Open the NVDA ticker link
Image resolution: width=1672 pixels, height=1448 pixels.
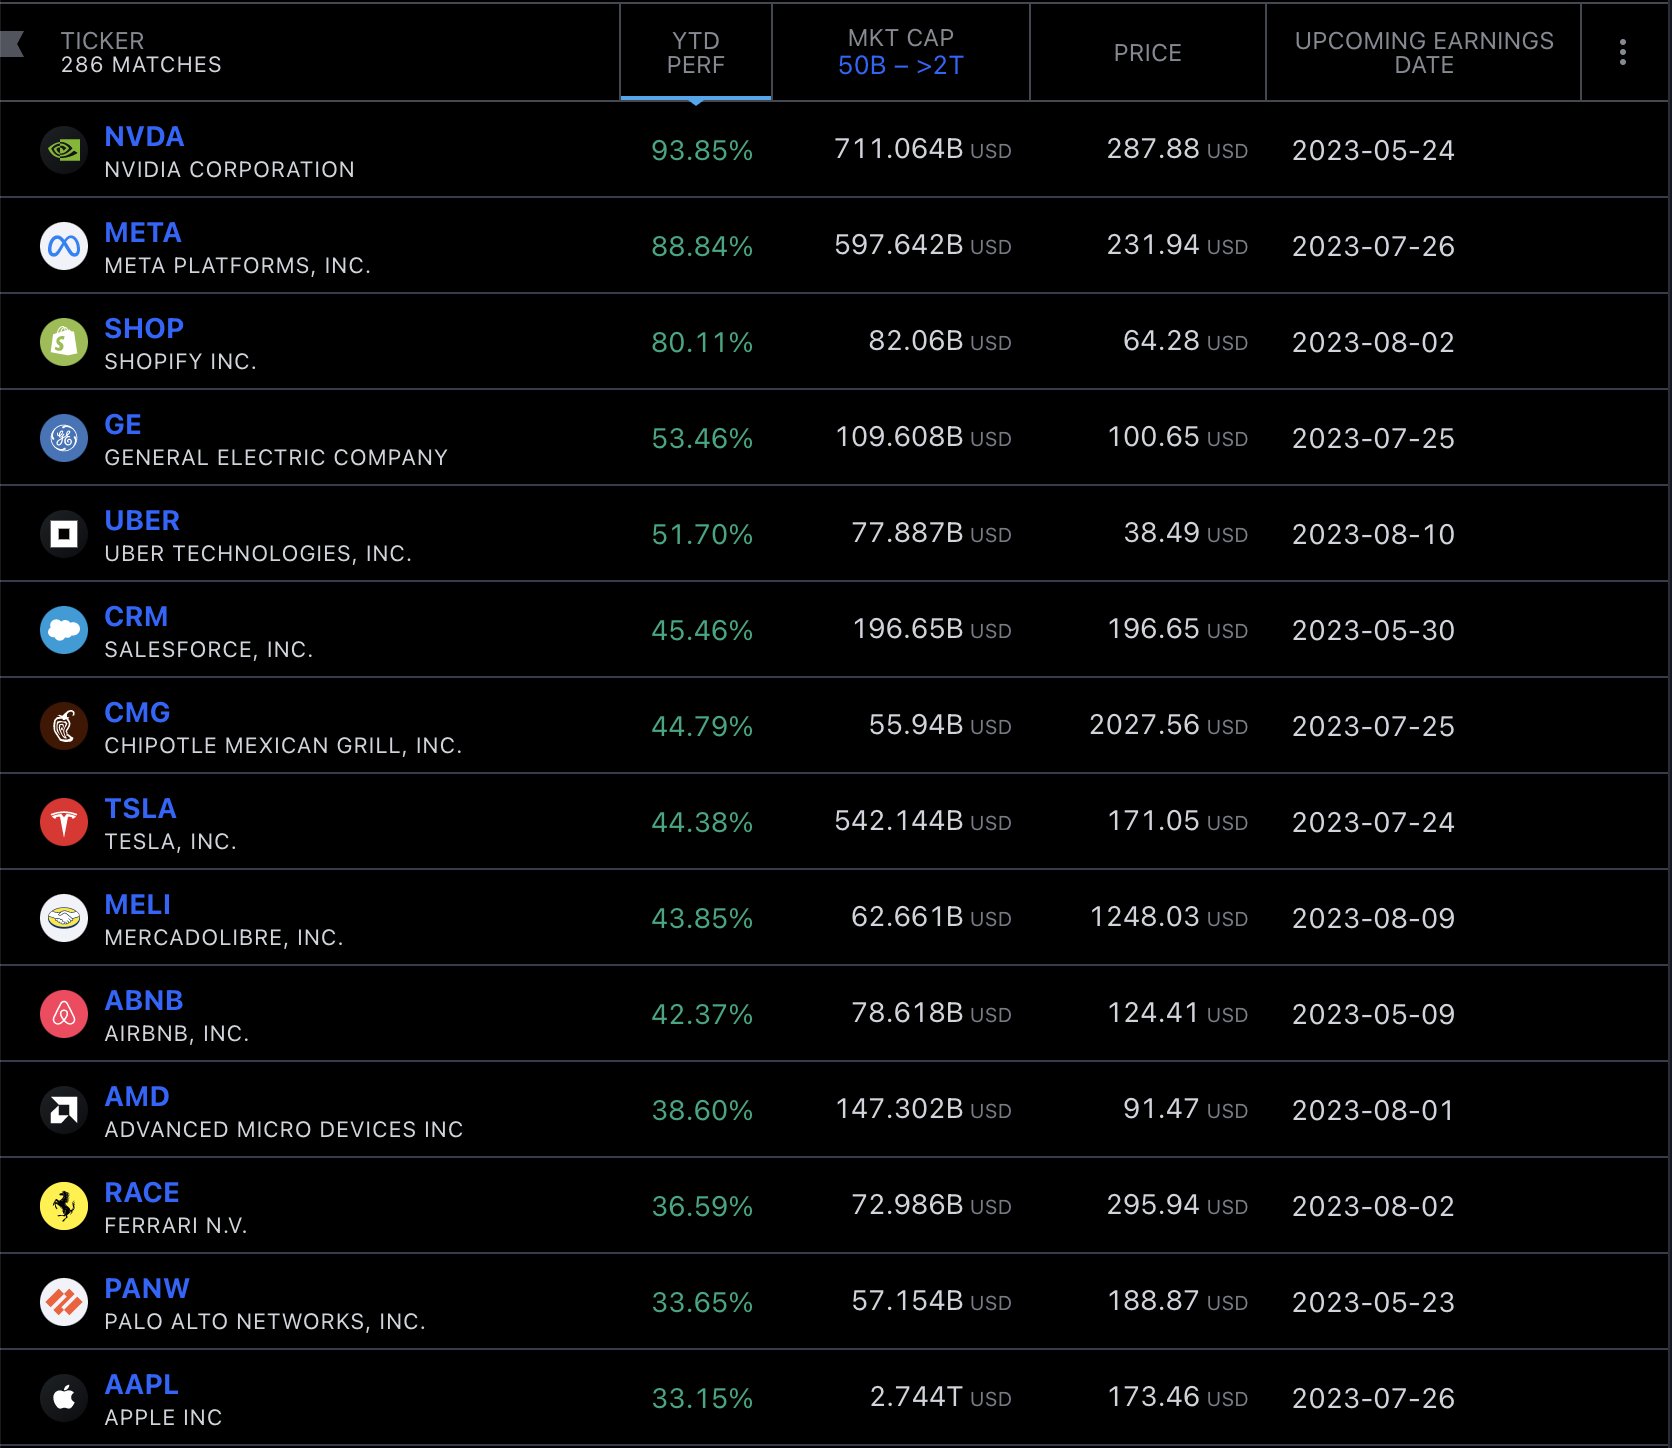pos(144,136)
